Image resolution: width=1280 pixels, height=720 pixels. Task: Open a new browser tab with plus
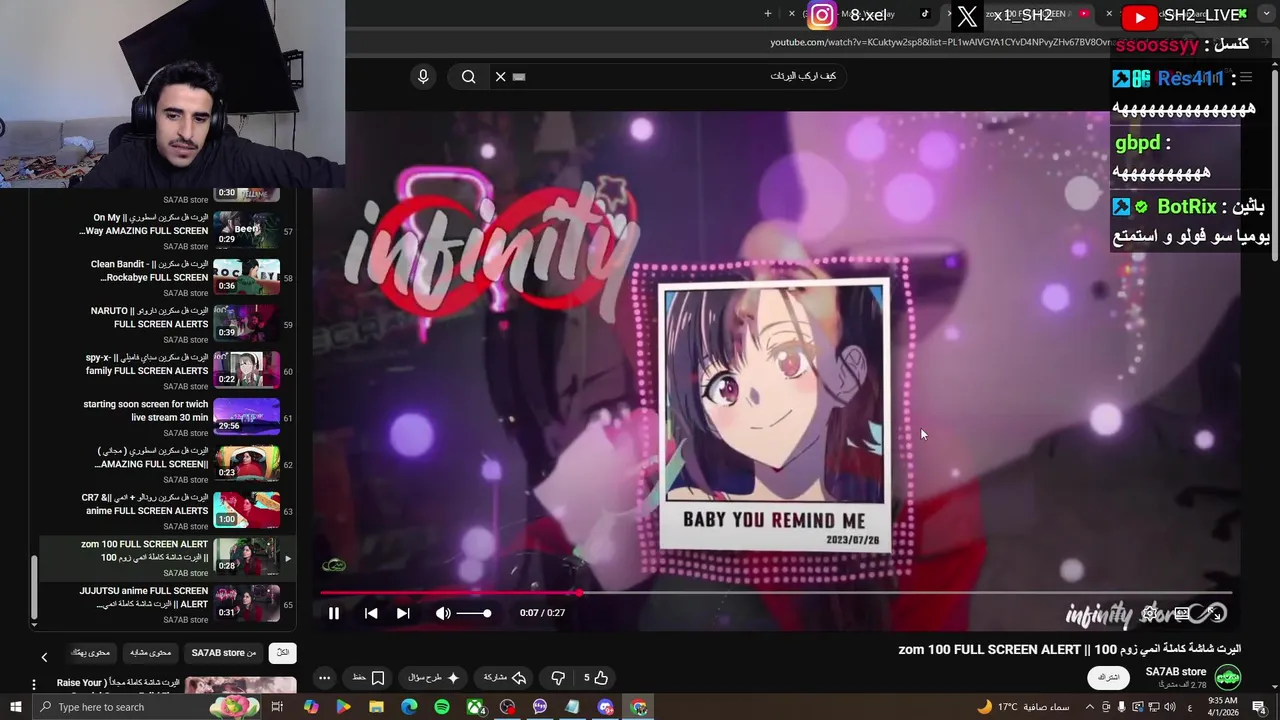tap(768, 14)
